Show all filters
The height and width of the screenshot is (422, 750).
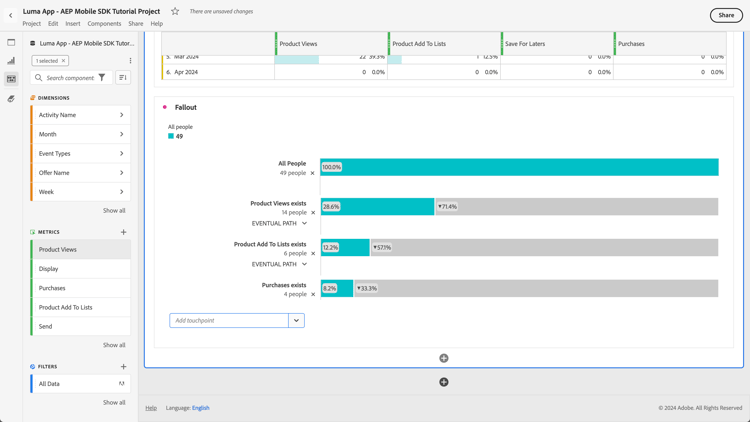114,402
